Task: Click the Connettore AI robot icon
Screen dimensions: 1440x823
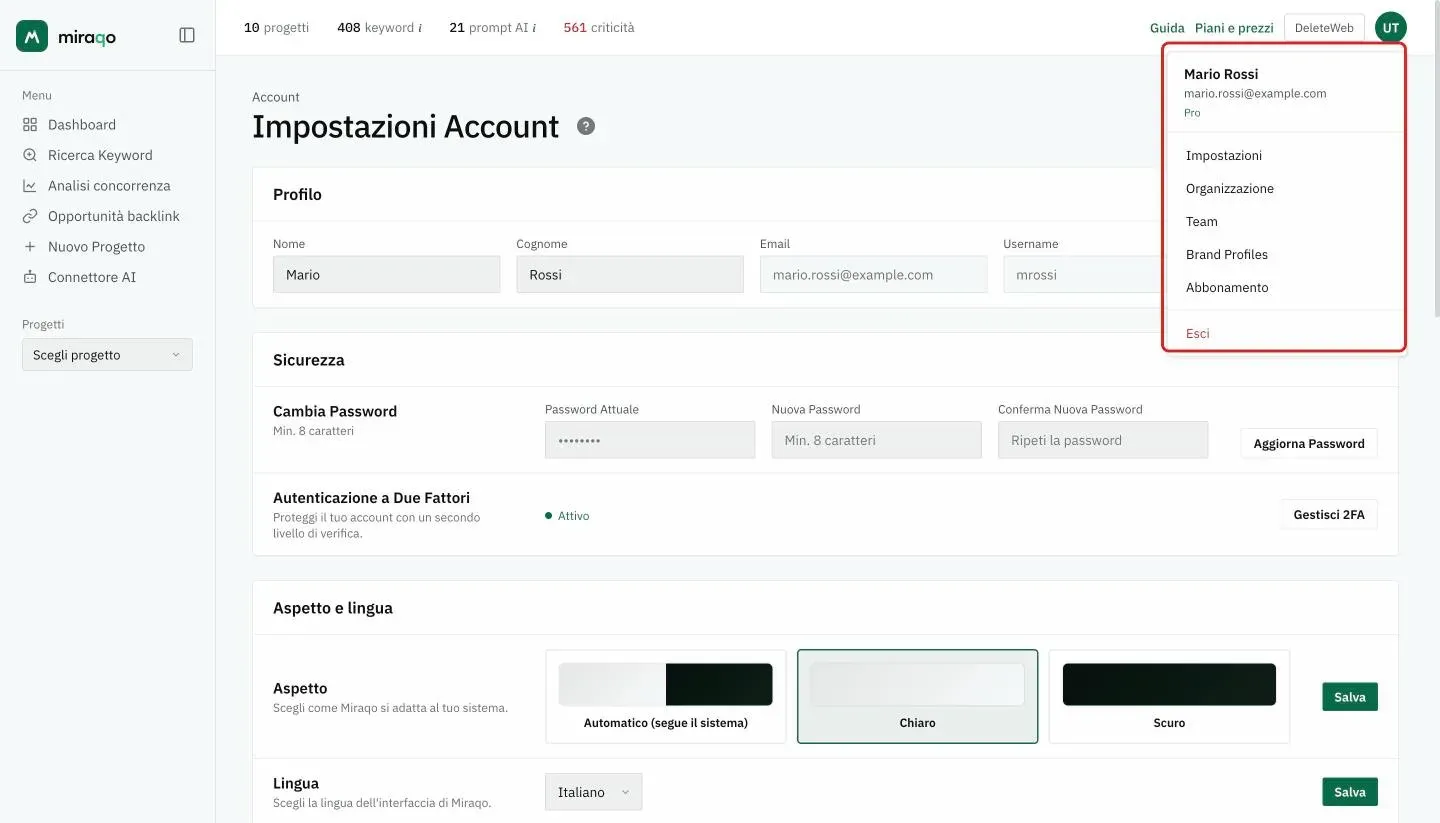Action: tap(30, 277)
